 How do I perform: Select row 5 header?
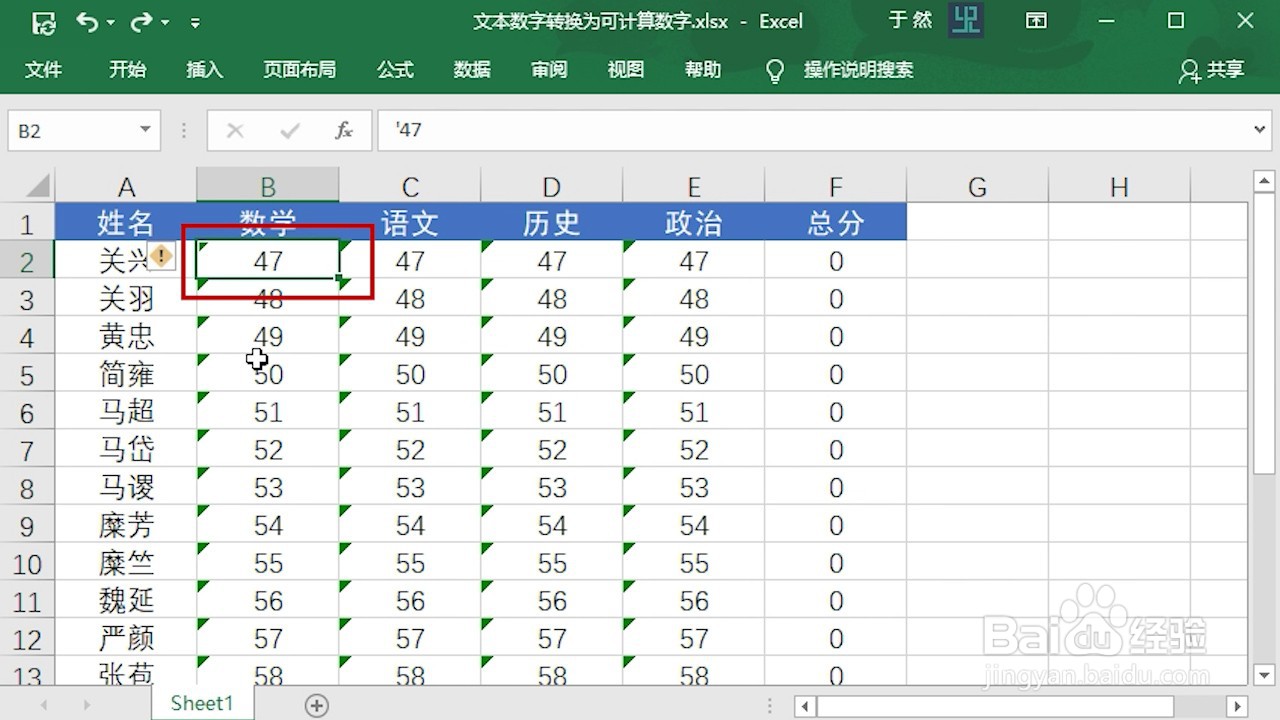[27, 375]
